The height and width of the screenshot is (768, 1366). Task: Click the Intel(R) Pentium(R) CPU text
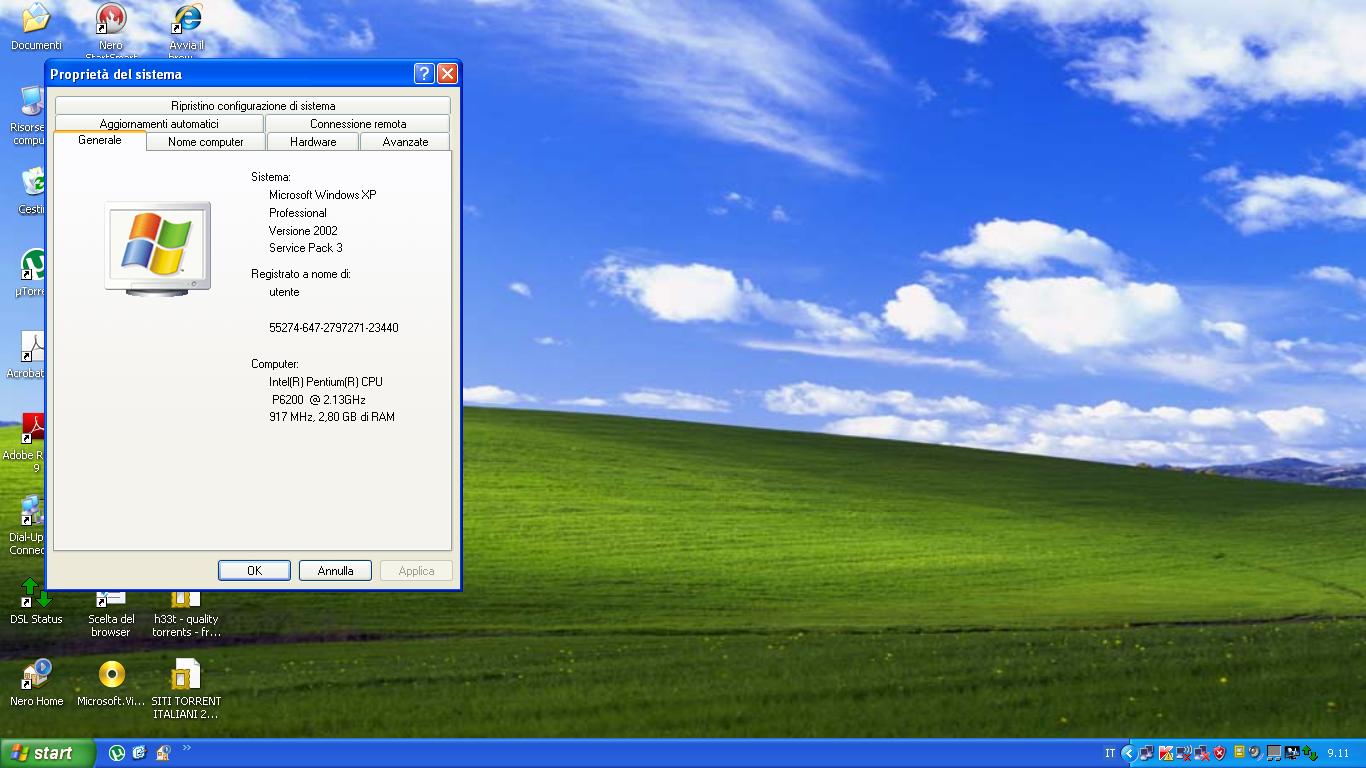coord(326,381)
